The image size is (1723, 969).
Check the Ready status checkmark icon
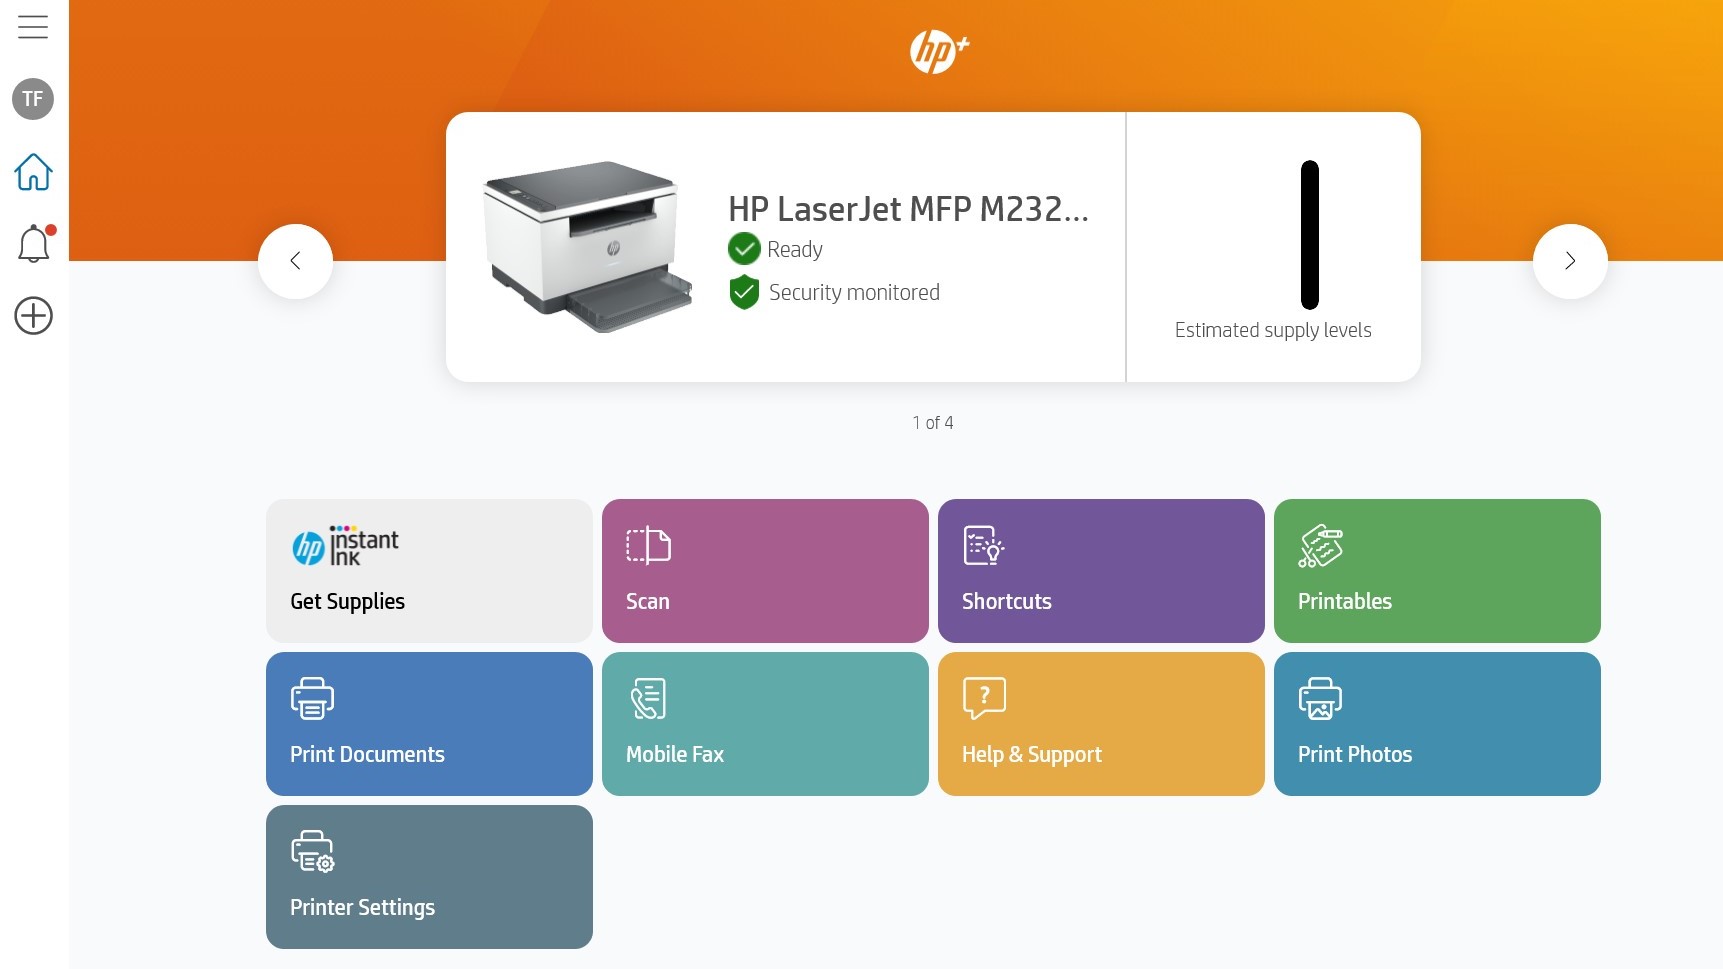click(744, 249)
